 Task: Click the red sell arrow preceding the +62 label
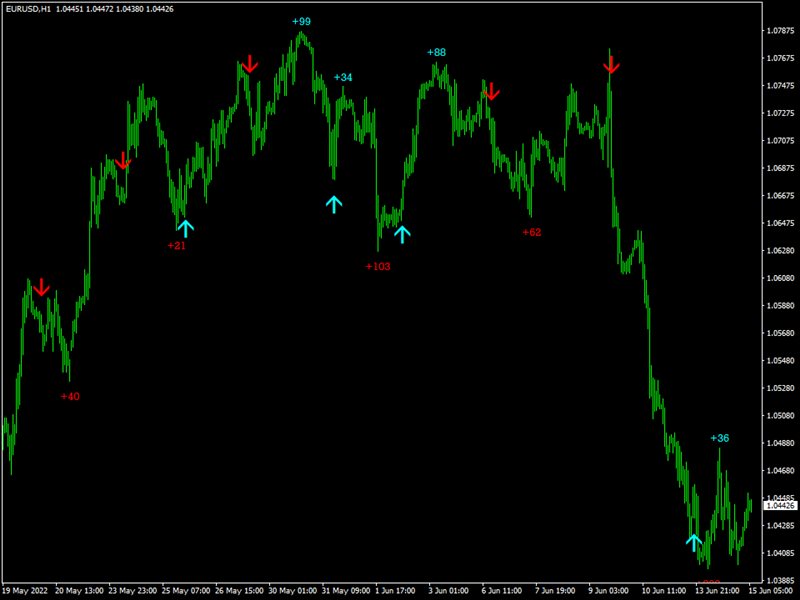(x=491, y=91)
